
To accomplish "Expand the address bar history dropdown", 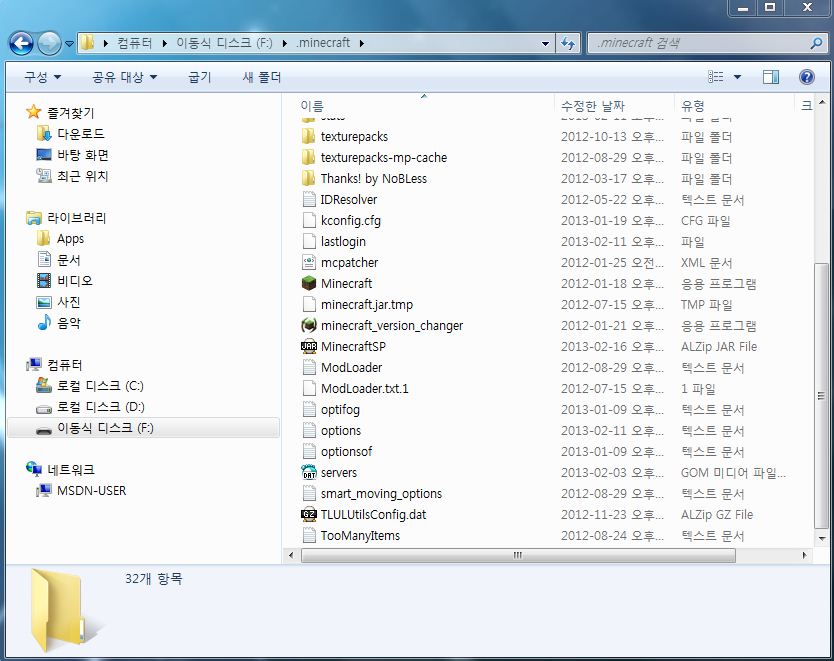I will click(x=545, y=44).
